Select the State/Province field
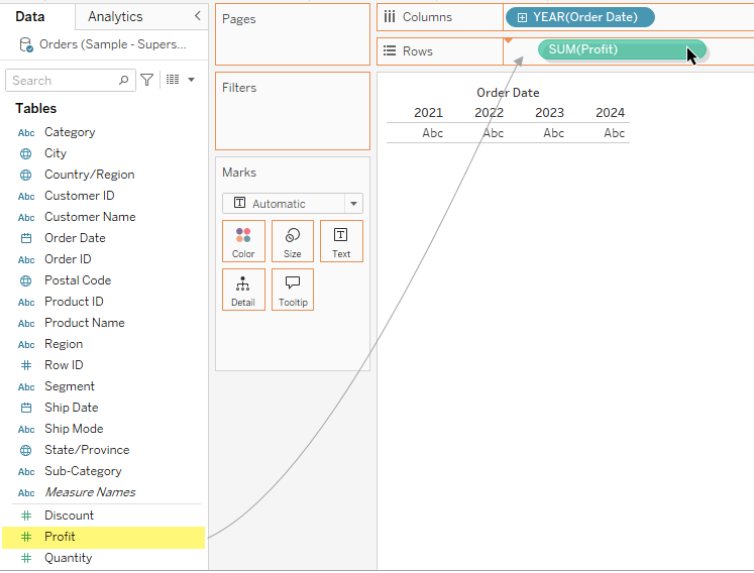 tap(87, 450)
